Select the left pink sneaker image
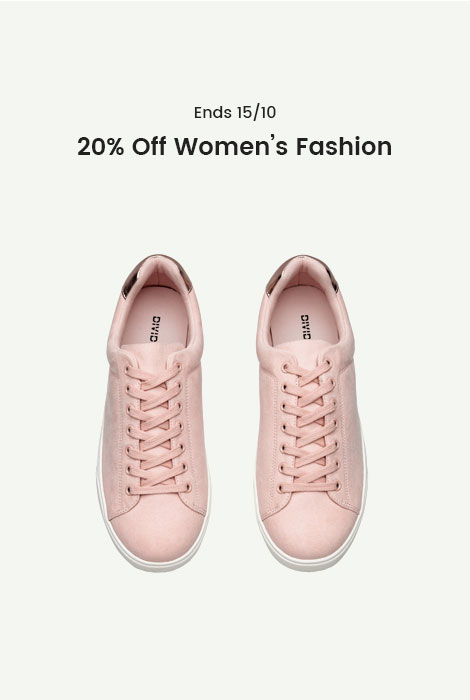This screenshot has width=470, height=700. 153,413
